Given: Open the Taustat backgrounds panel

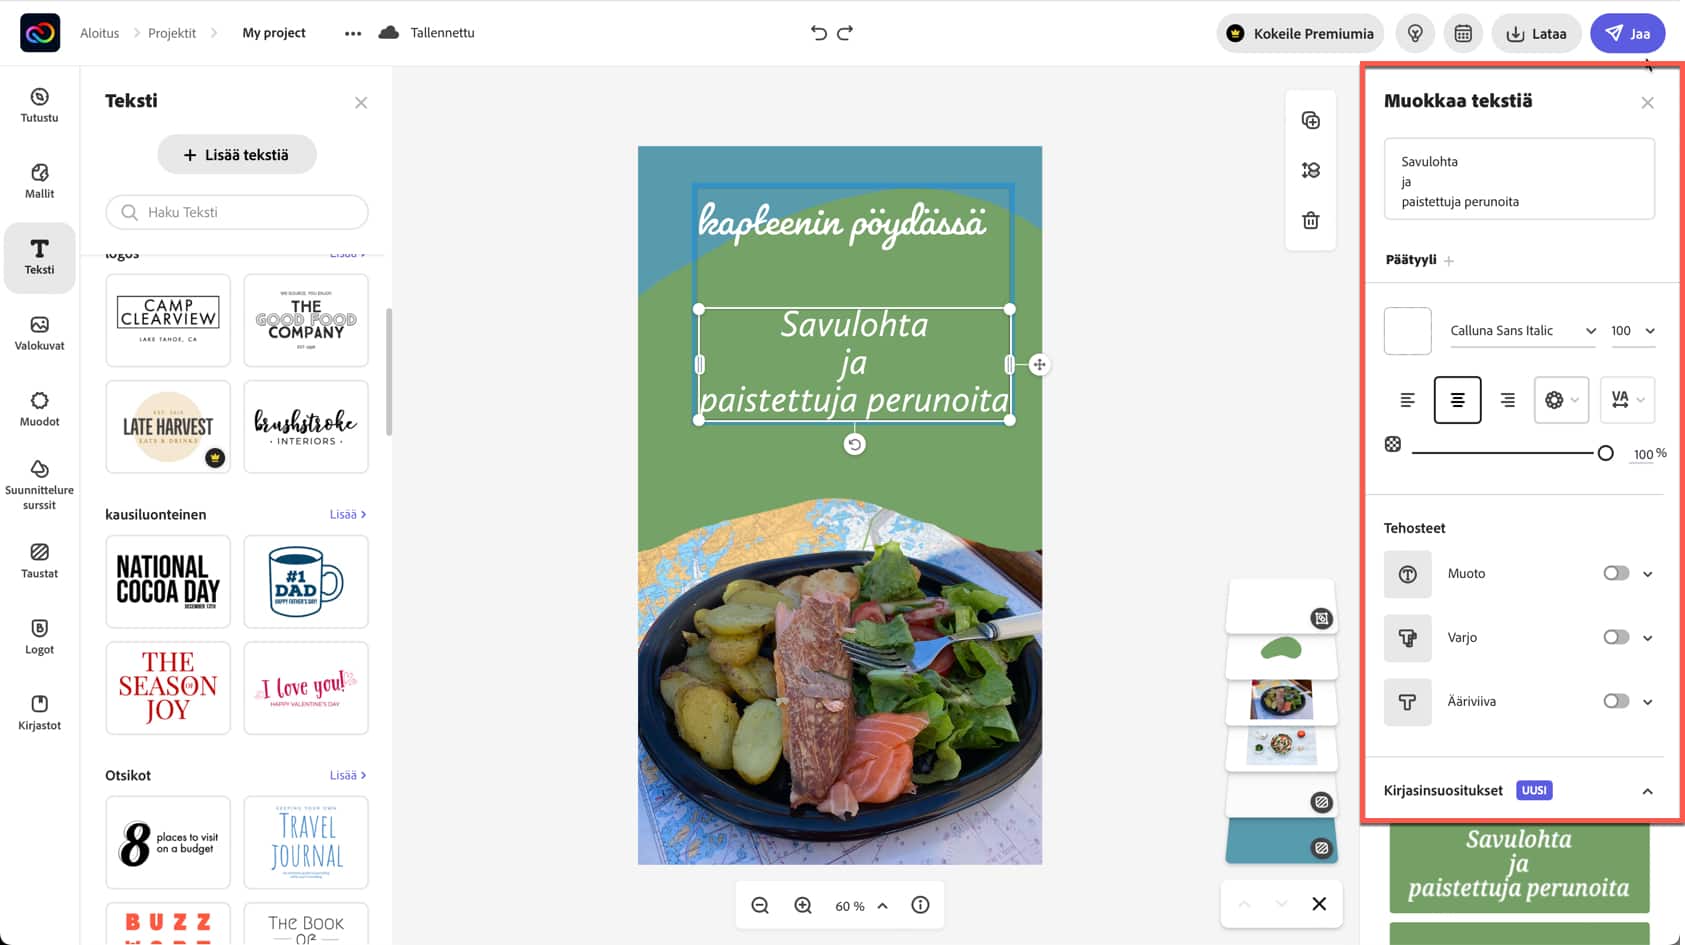Looking at the screenshot, I should [x=39, y=561].
